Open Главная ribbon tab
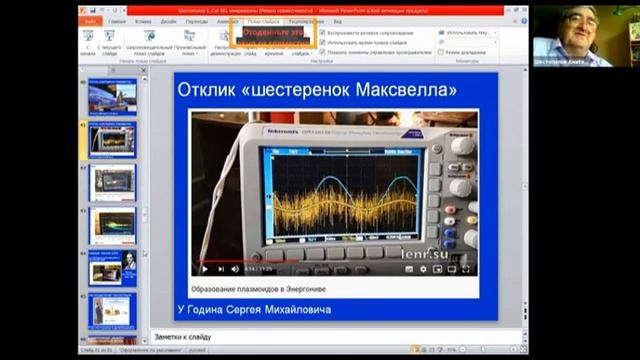 [117, 21]
